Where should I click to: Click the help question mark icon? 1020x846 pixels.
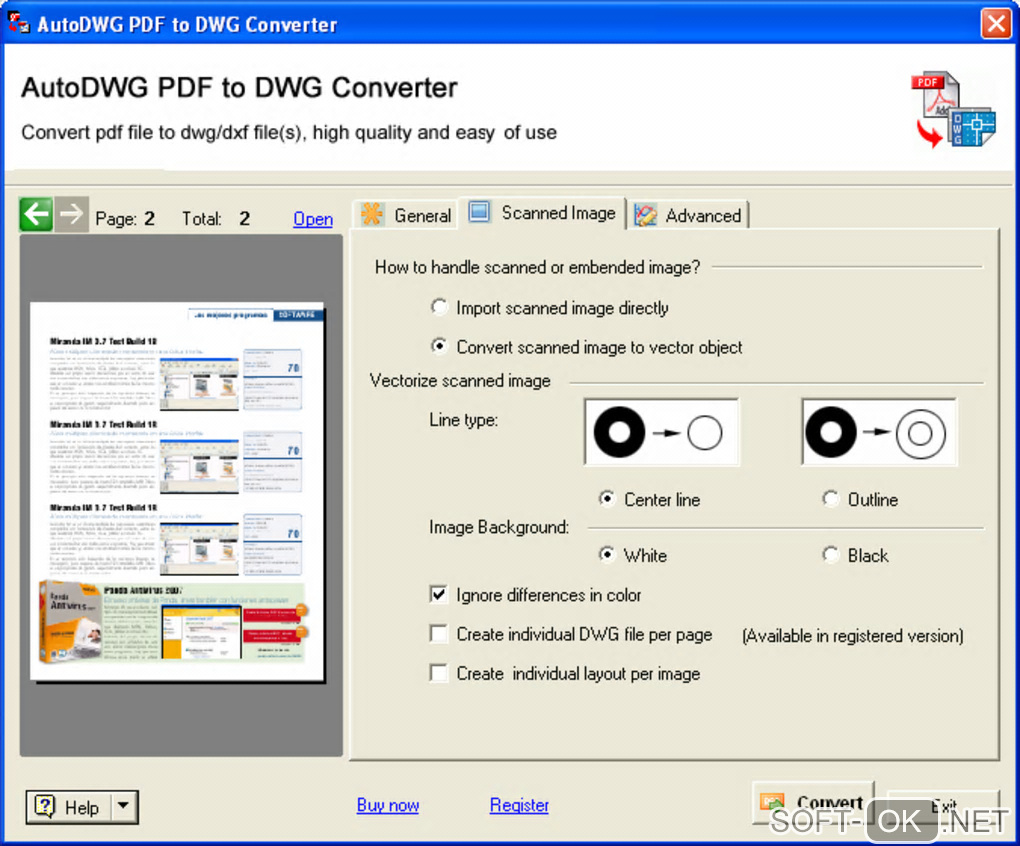tap(45, 806)
